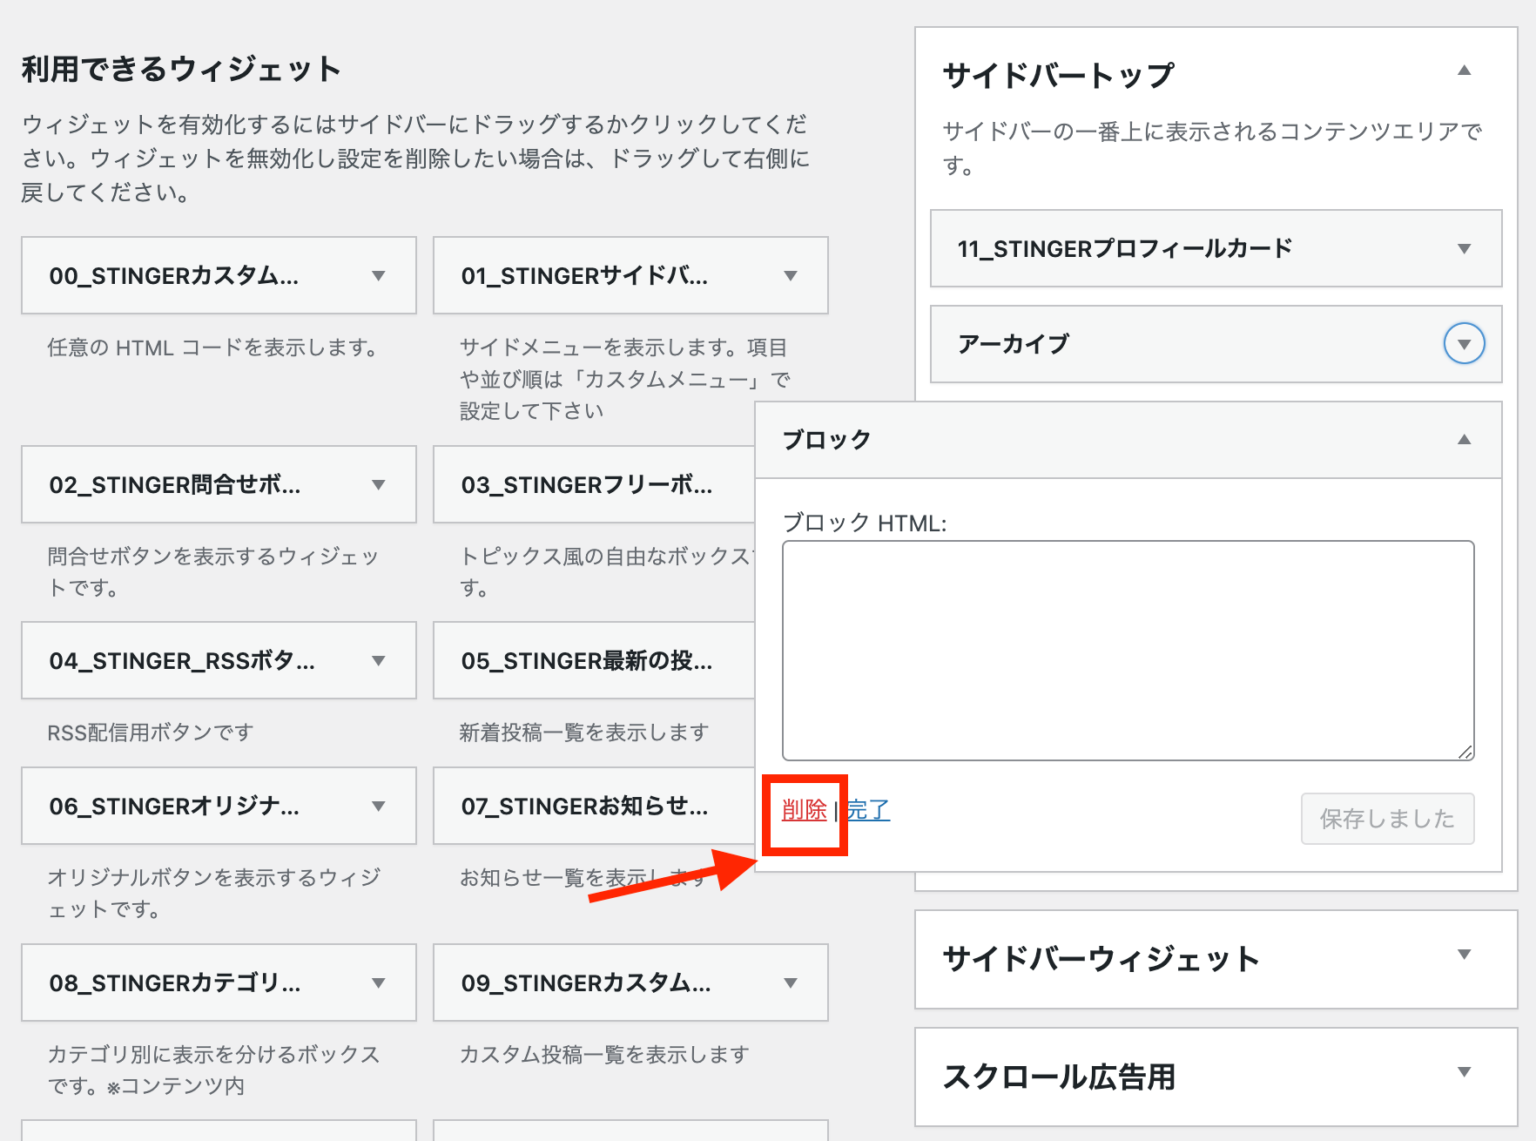Click inside the ブロック HTML text area

click(1127, 648)
